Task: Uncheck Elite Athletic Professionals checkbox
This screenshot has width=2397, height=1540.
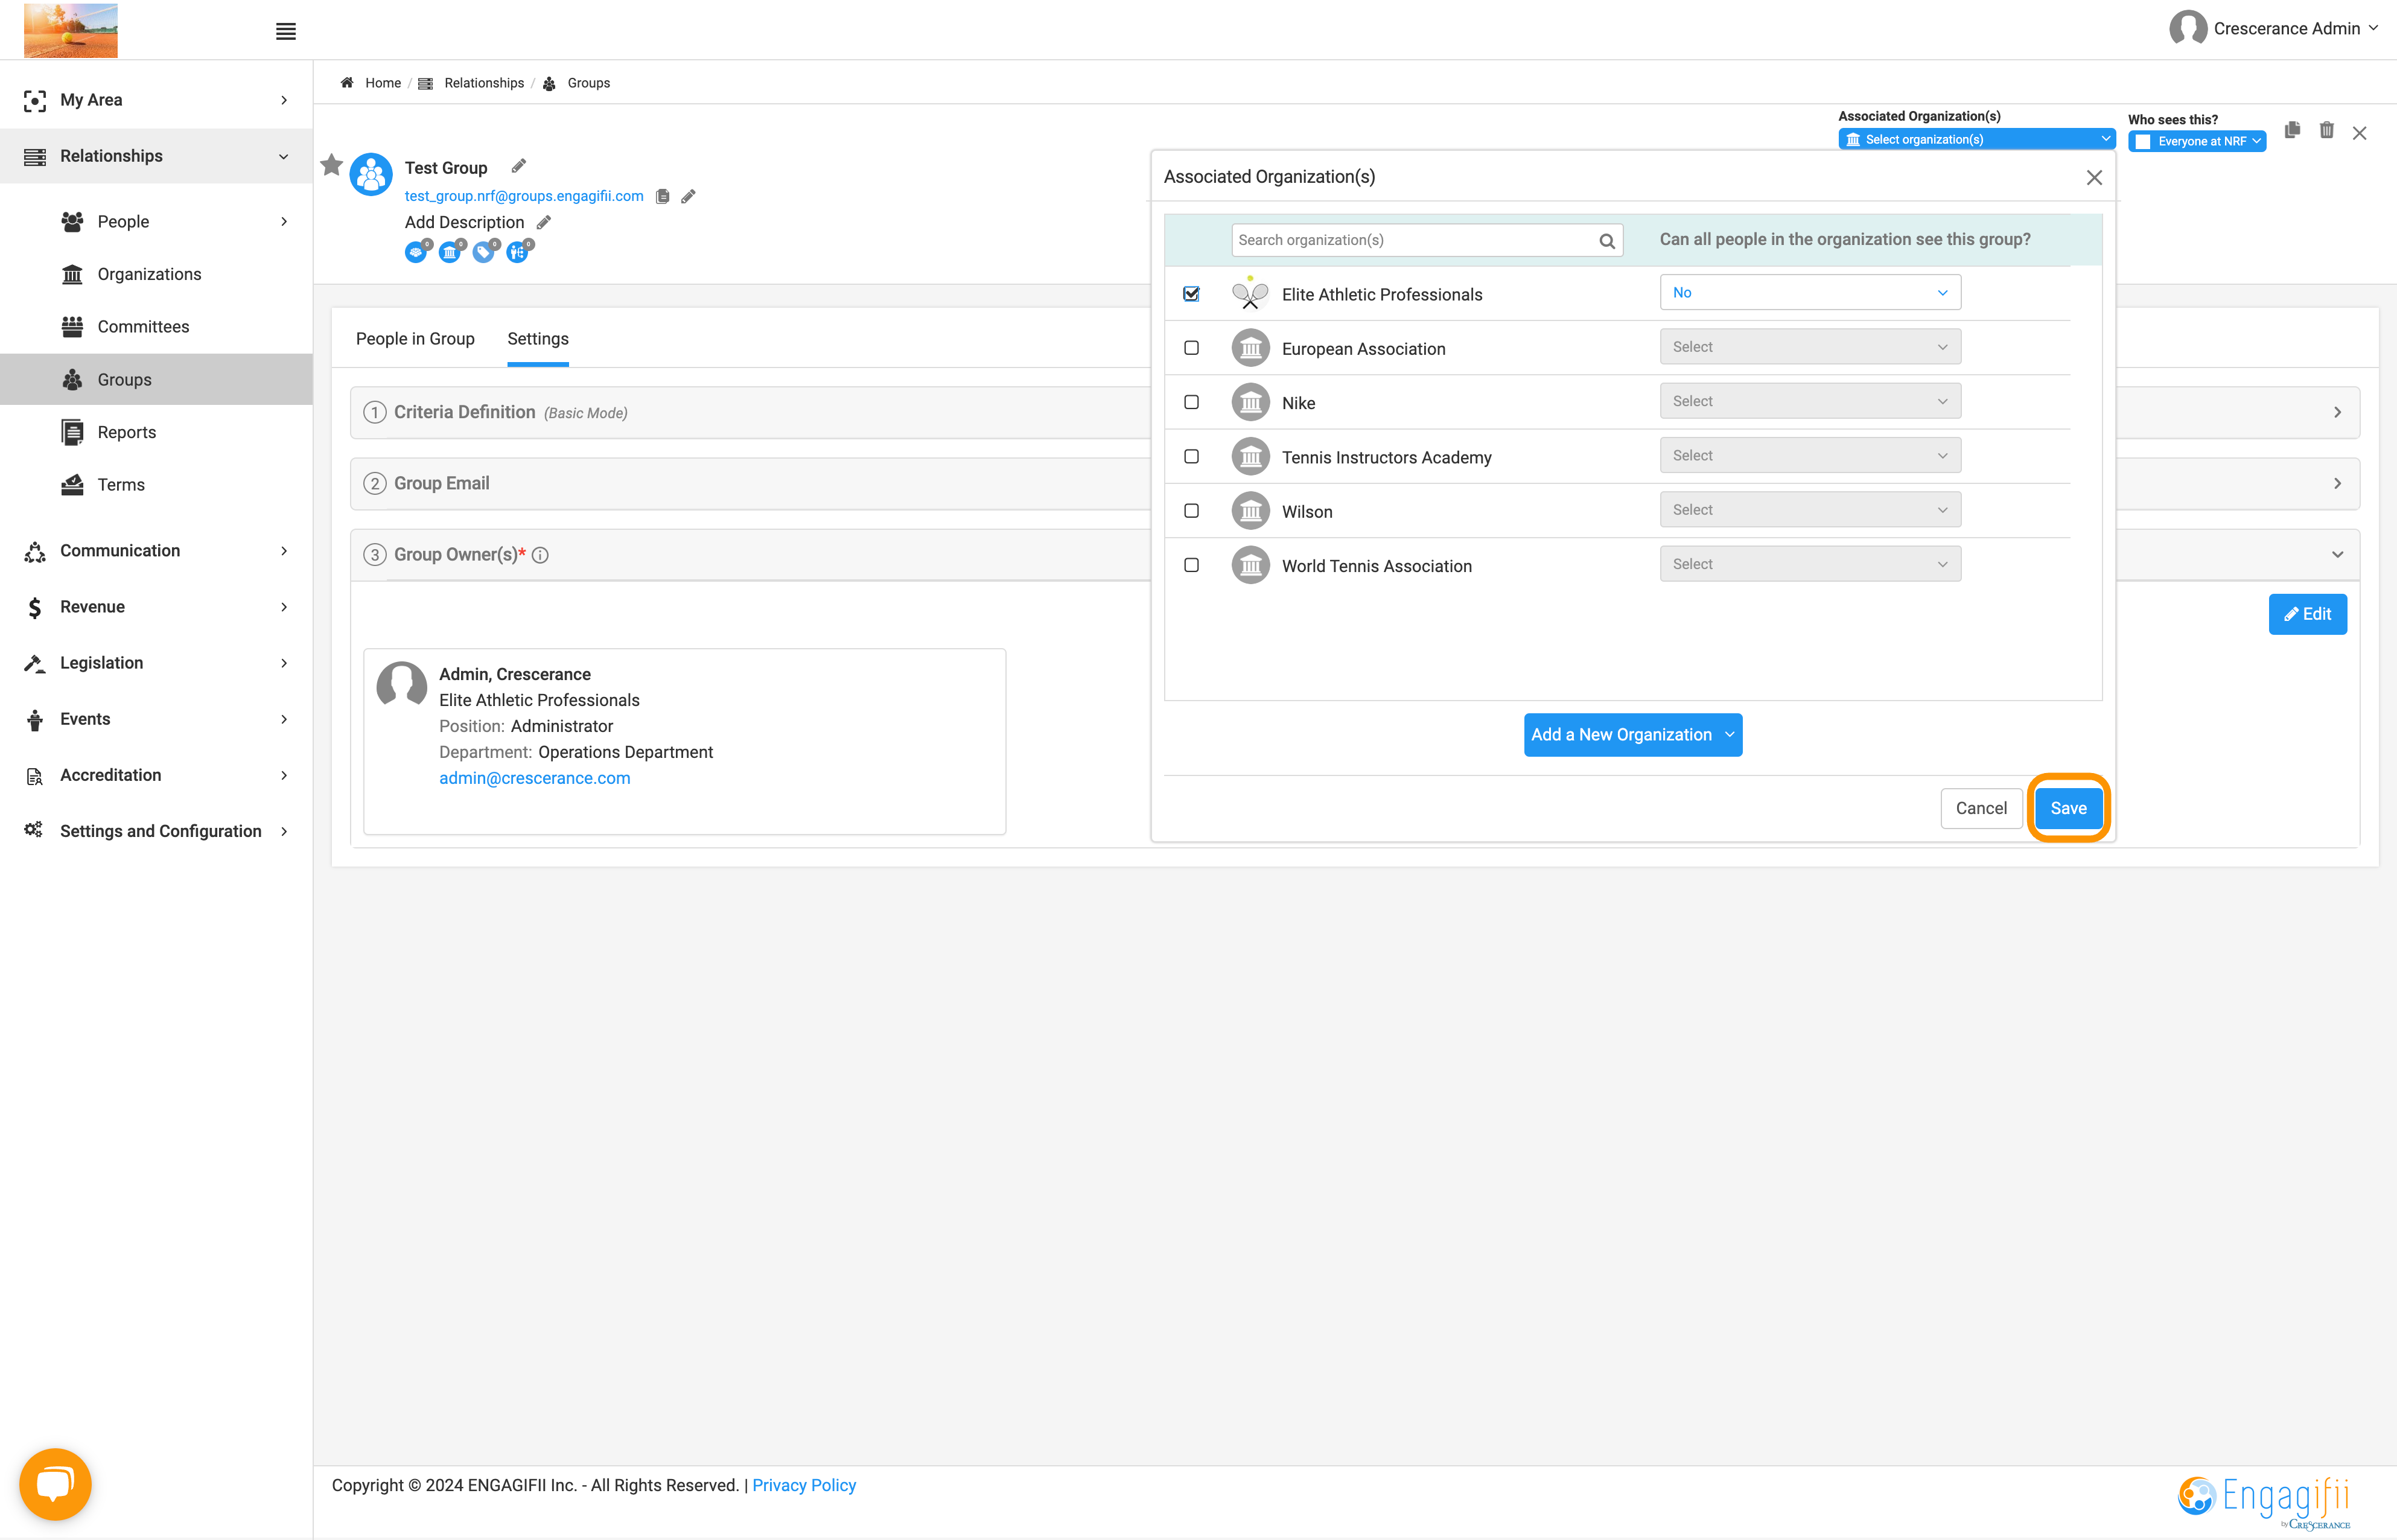Action: click(x=1191, y=294)
